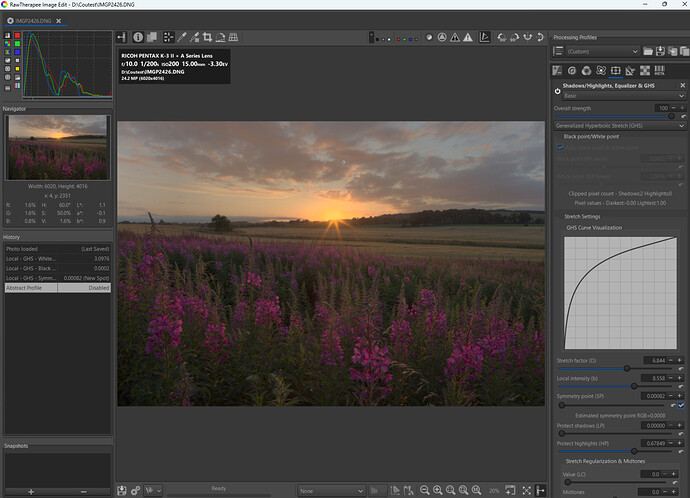Image resolution: width=690 pixels, height=498 pixels.
Task: Click the save image icon at bottom
Action: tap(122, 490)
